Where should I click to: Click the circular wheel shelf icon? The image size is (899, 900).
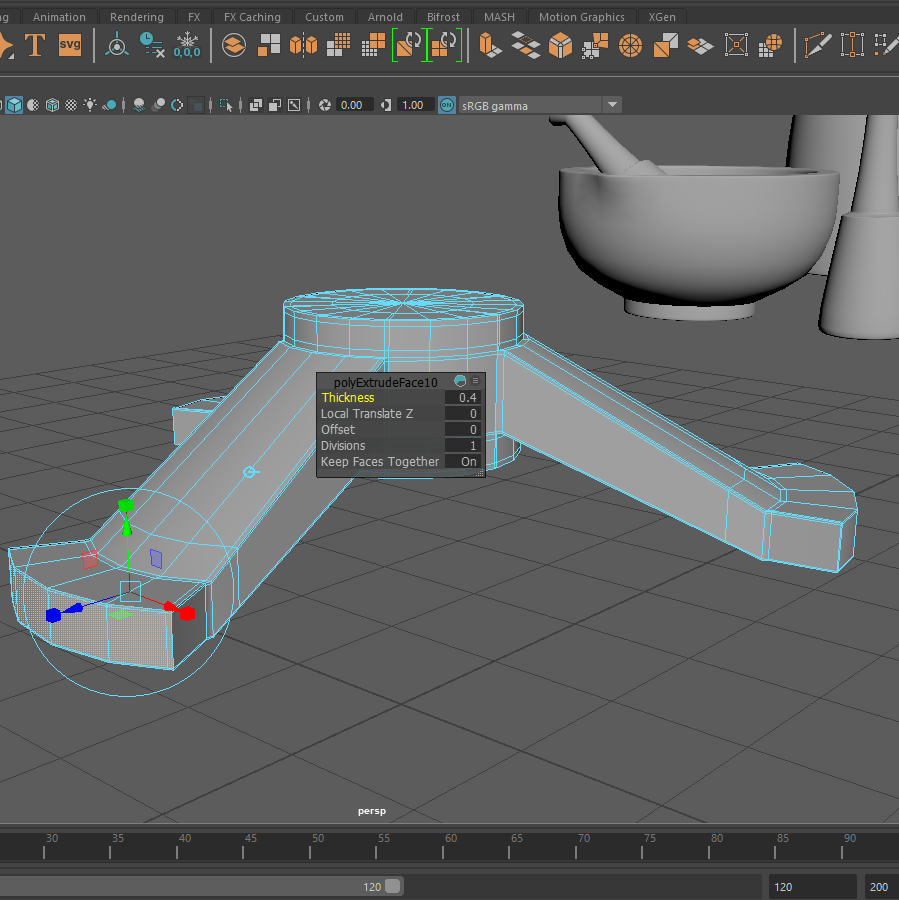(x=630, y=45)
